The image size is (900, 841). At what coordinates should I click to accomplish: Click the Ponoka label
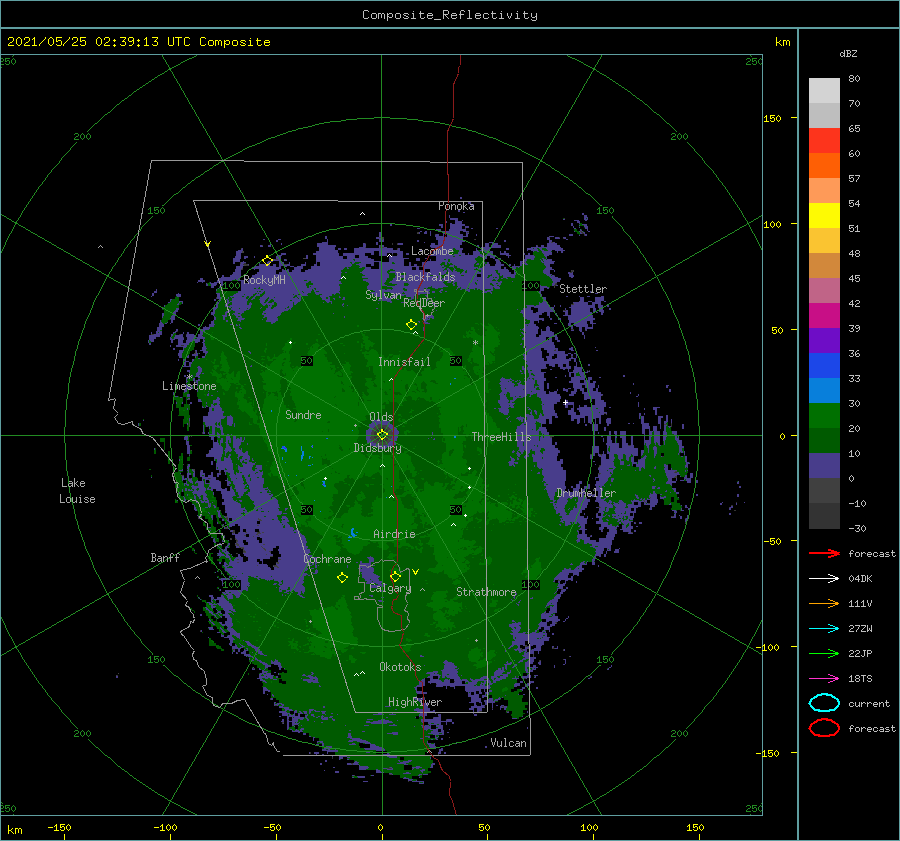456,206
